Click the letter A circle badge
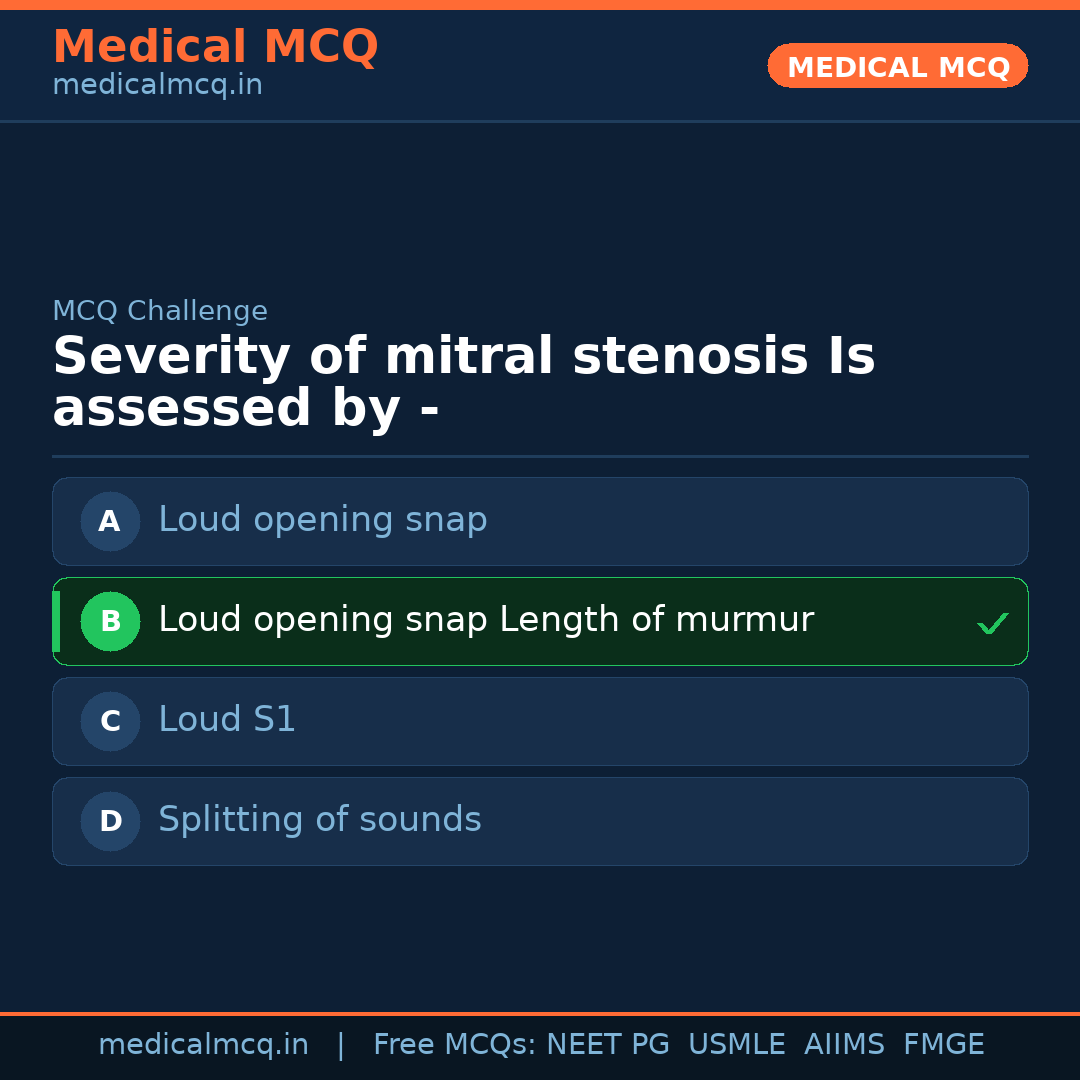This screenshot has width=1080, height=1080. click(110, 521)
